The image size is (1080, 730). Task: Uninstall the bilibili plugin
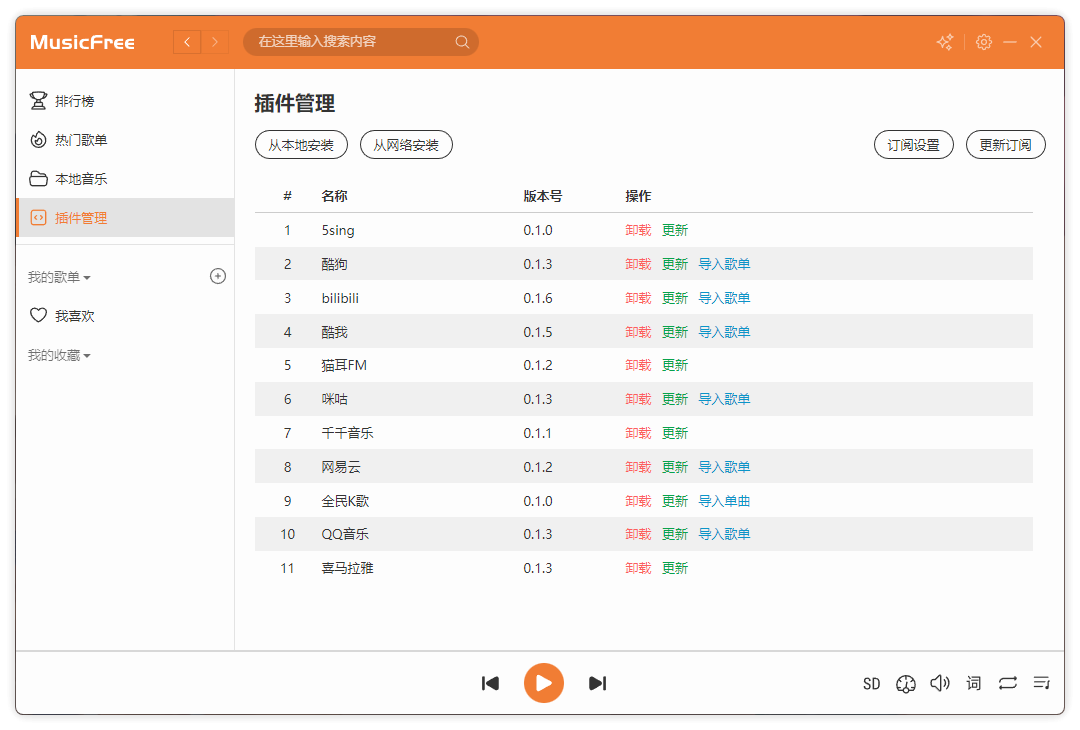click(x=638, y=298)
